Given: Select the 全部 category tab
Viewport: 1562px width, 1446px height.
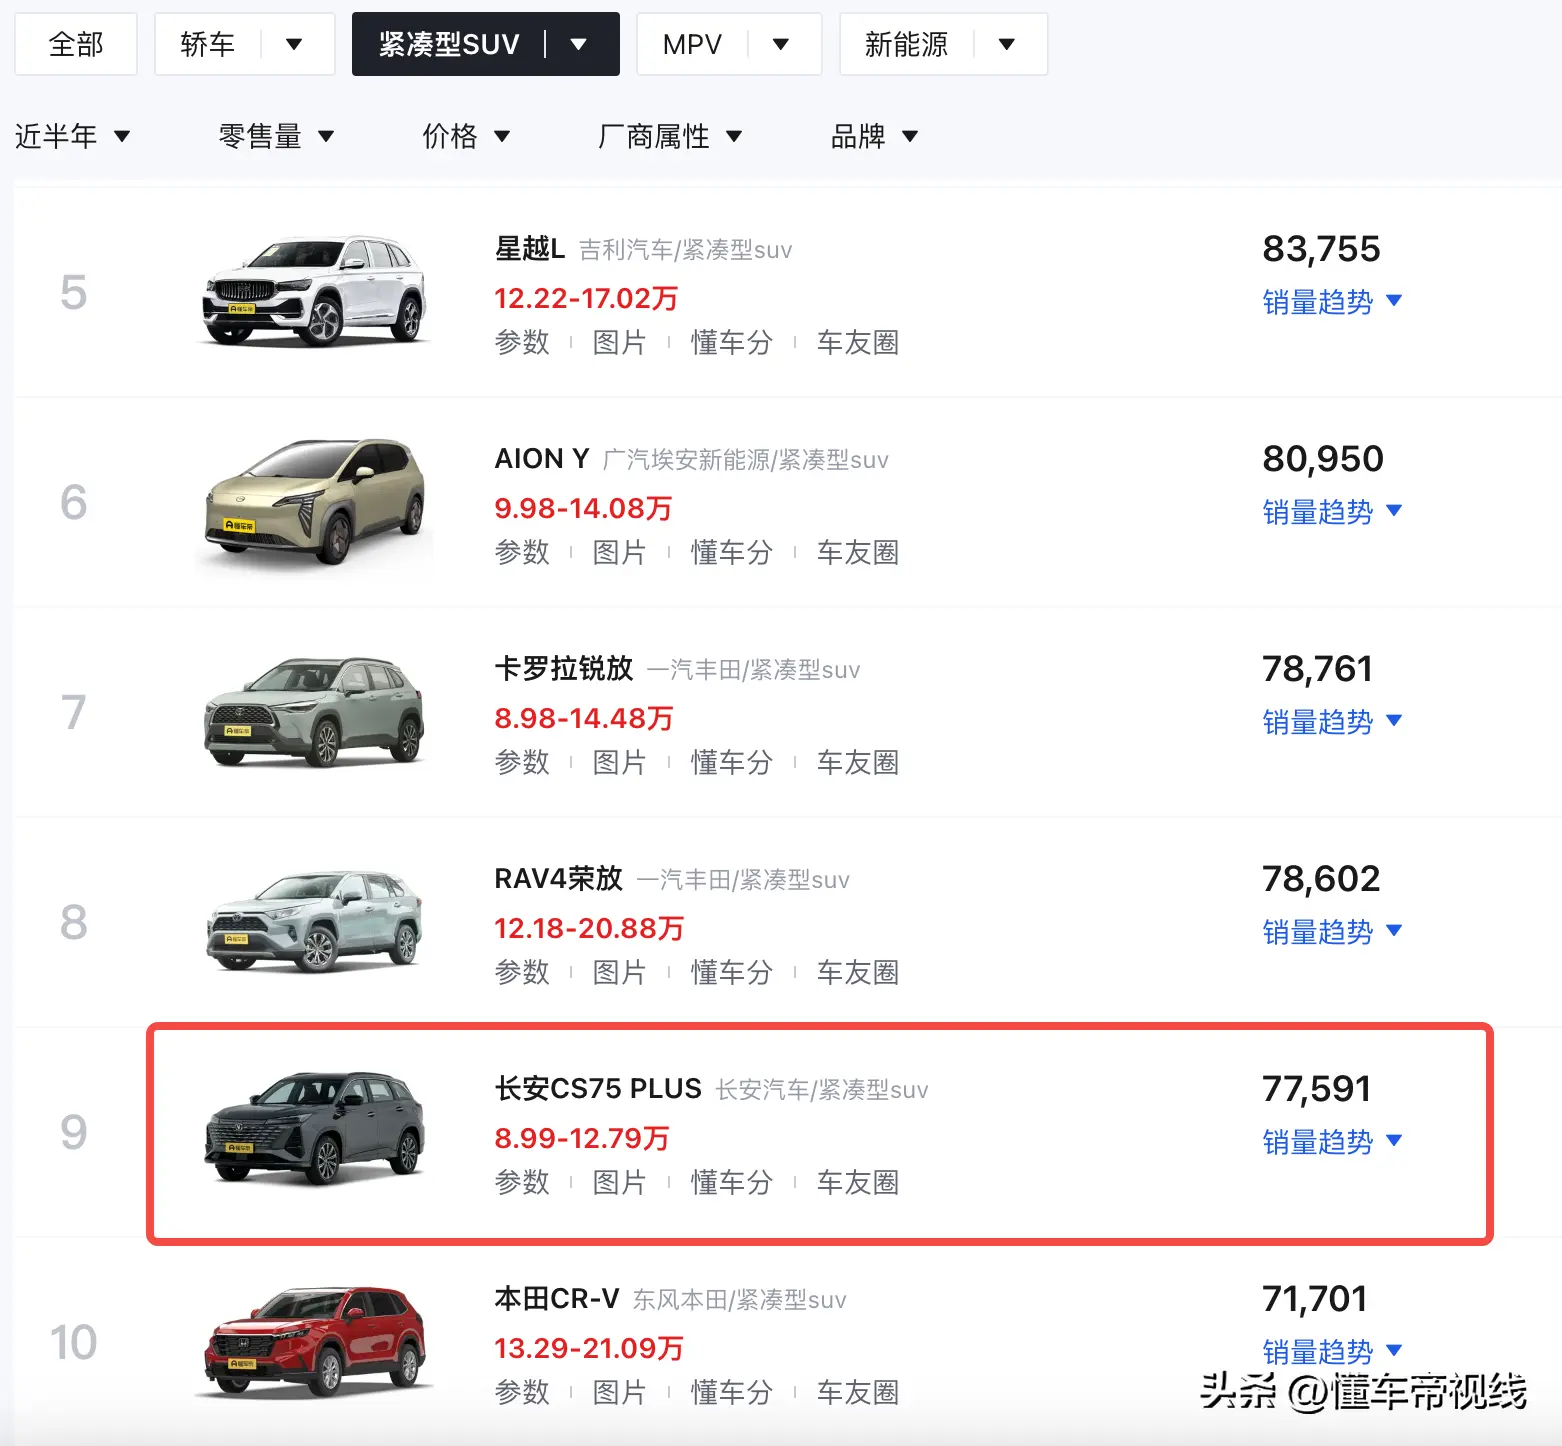Looking at the screenshot, I should click(x=76, y=44).
